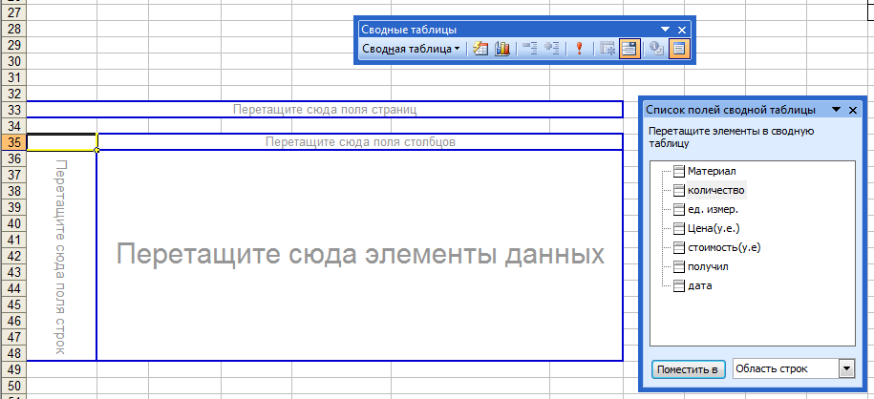Click the Show Detail plus icon
This screenshot has height=399, width=874.
tap(552, 49)
